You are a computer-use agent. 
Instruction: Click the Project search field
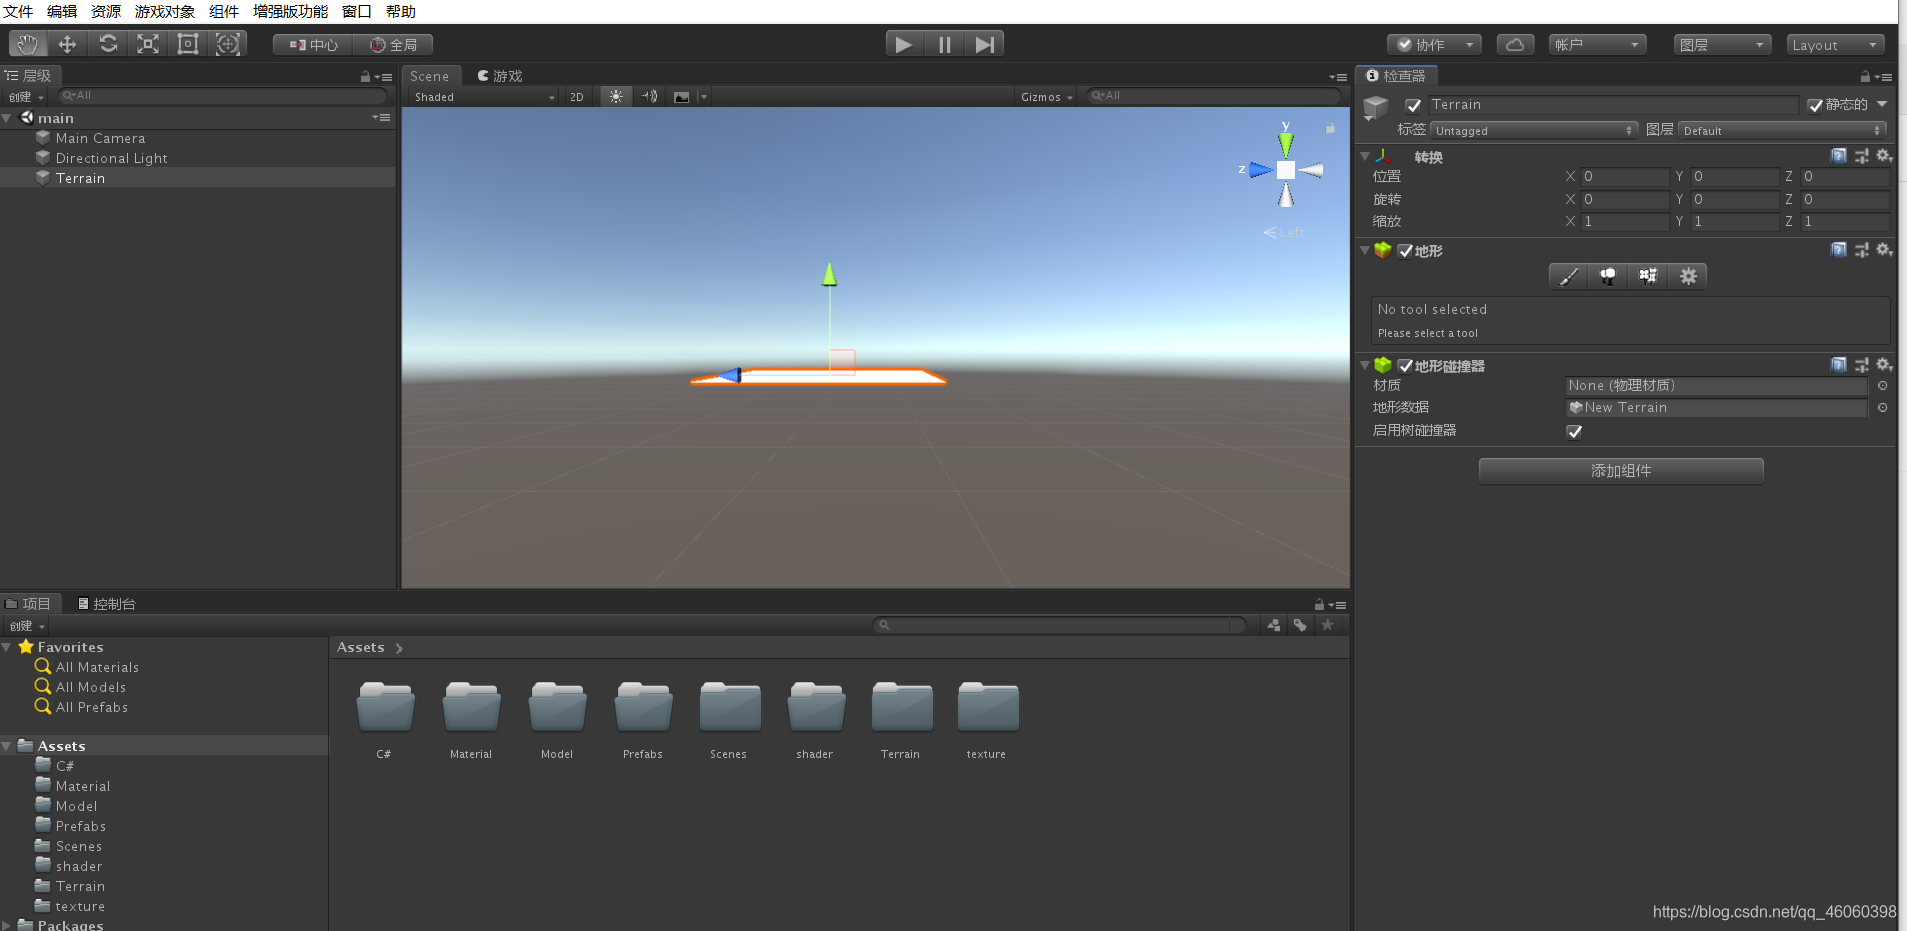point(1059,625)
